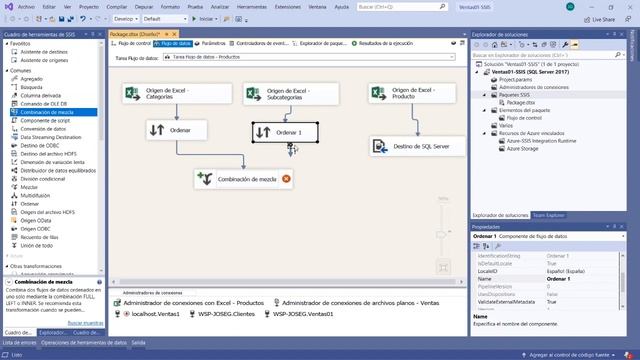This screenshot has width=640, height=360.
Task: Open the Archivo menu
Action: [x=26, y=7]
